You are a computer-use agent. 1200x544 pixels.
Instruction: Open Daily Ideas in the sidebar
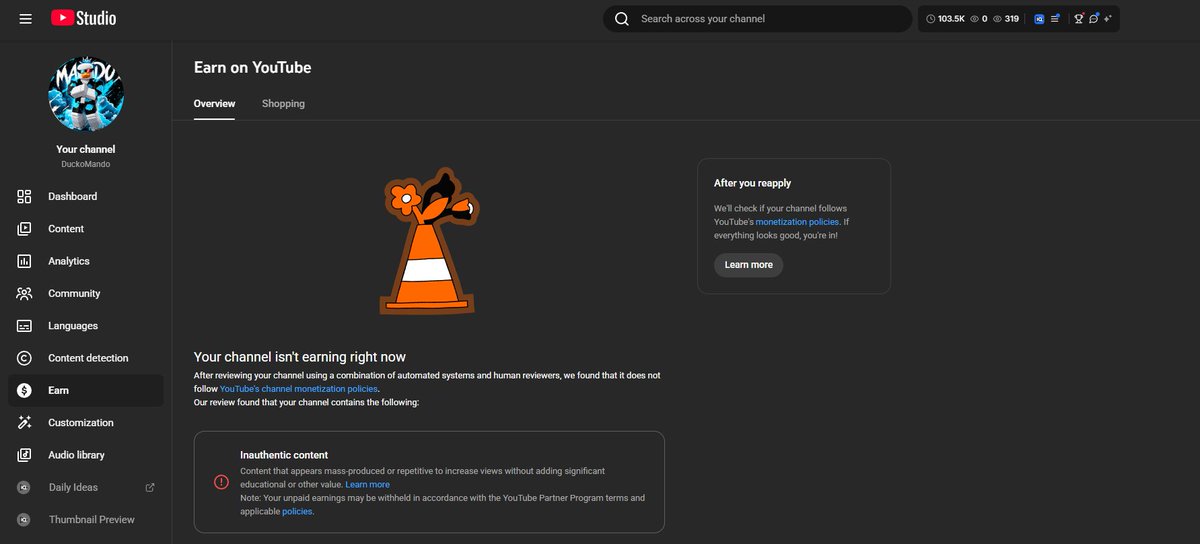click(x=86, y=487)
